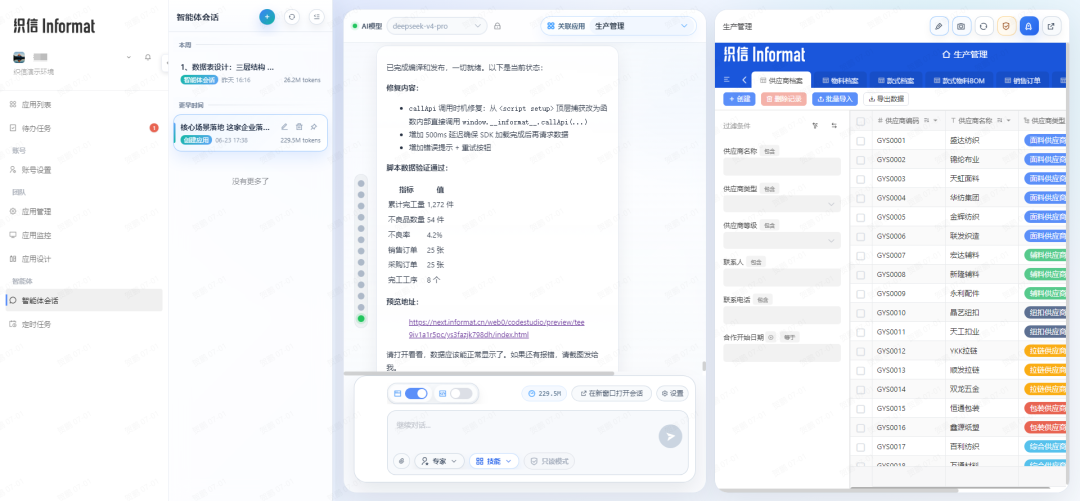1080x501 pixels.
Task: Check the row checkbox for GYS0010
Action: (860, 313)
